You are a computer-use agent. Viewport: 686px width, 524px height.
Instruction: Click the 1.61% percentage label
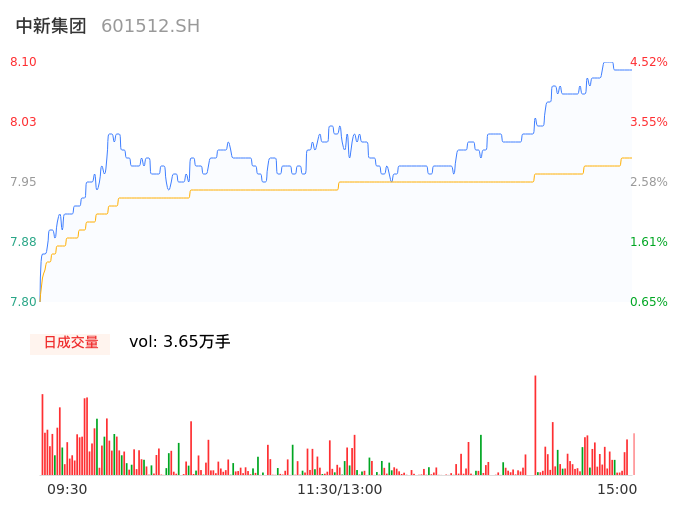pyautogui.click(x=648, y=242)
